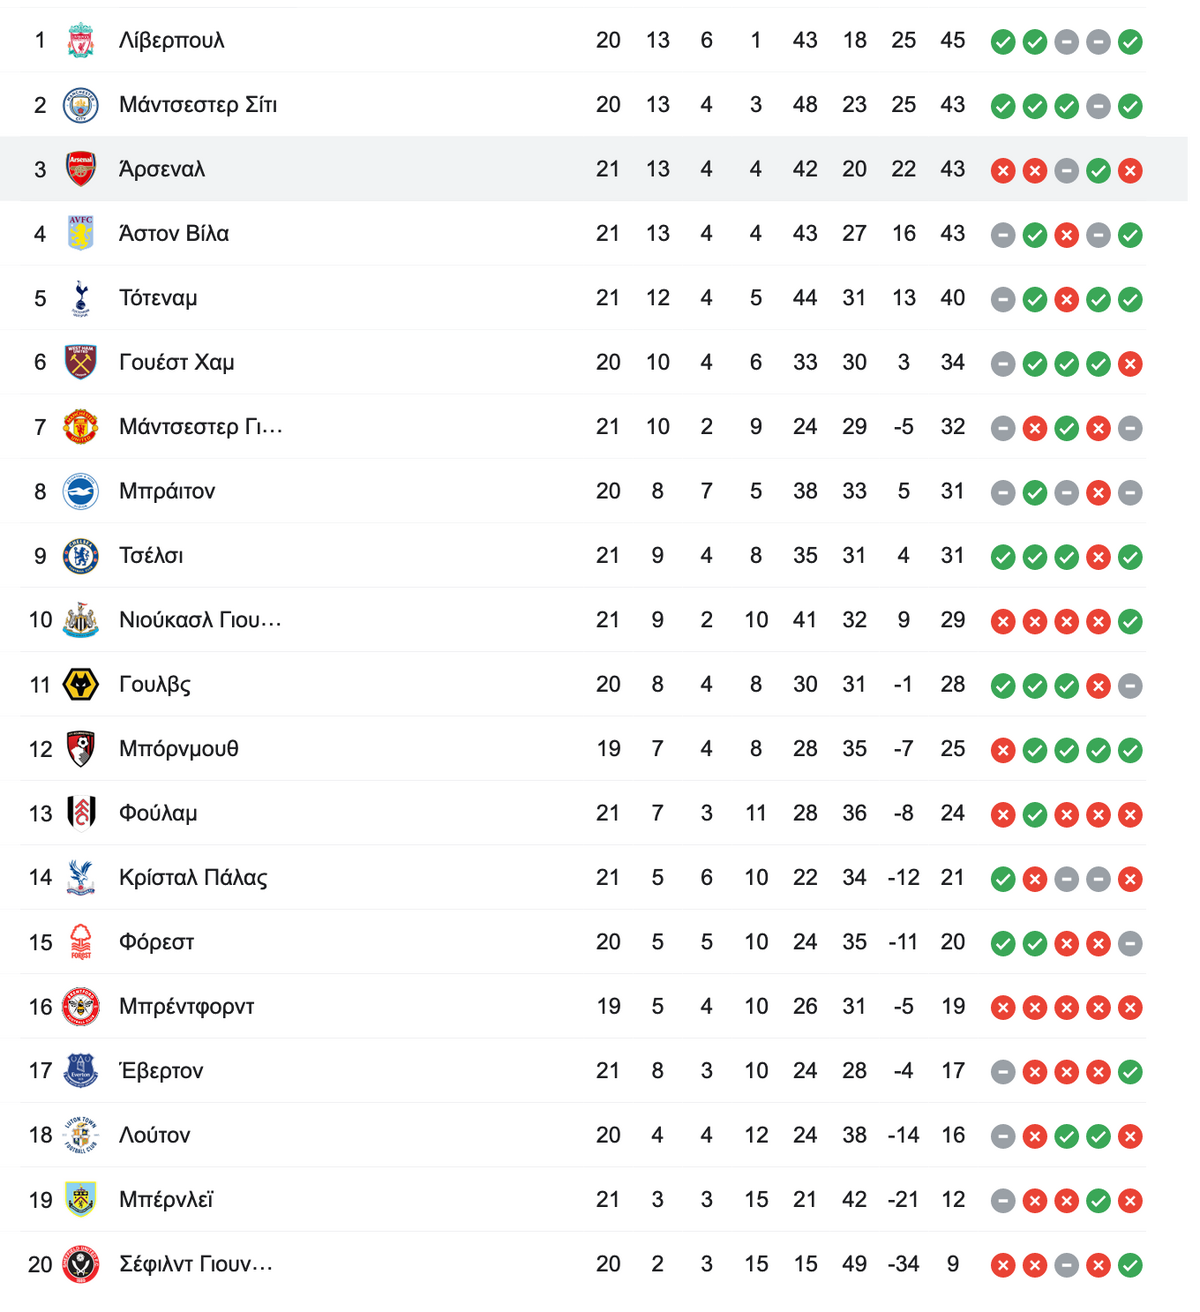Click Liverpool's most recent green win indicator
This screenshot has width=1200, height=1312.
tap(1130, 42)
